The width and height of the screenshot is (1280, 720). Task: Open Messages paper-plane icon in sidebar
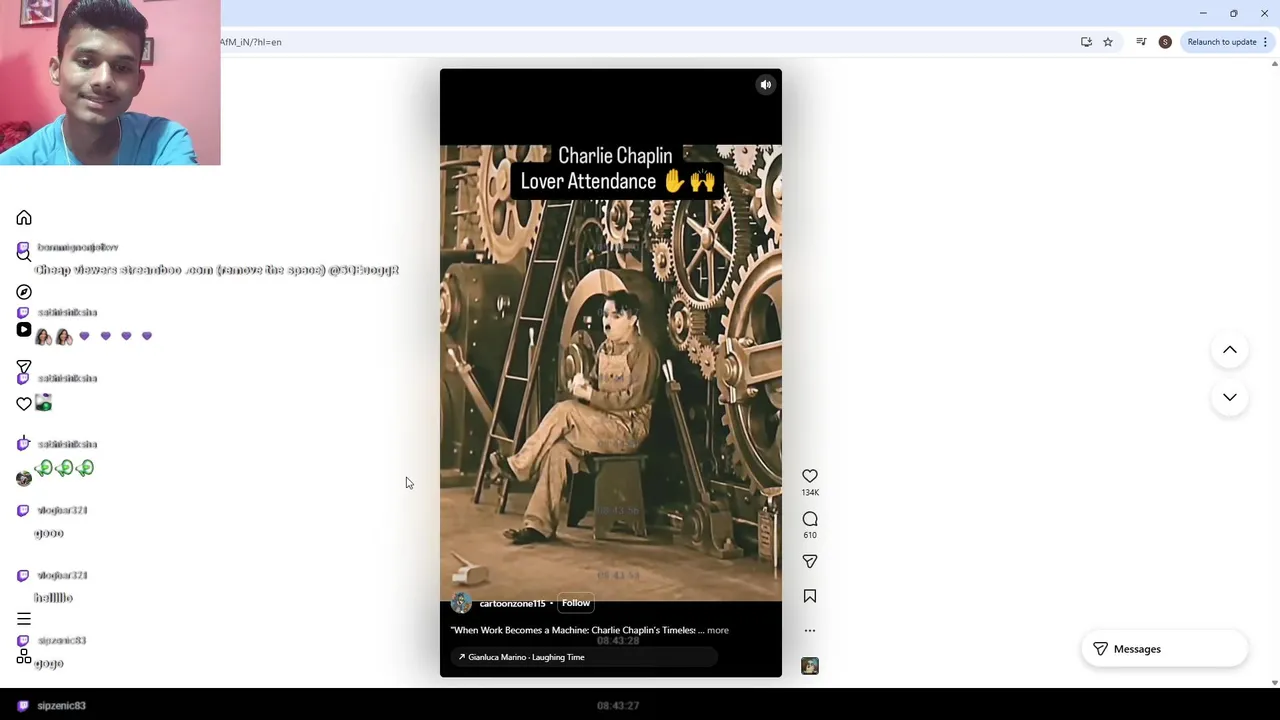tap(24, 367)
